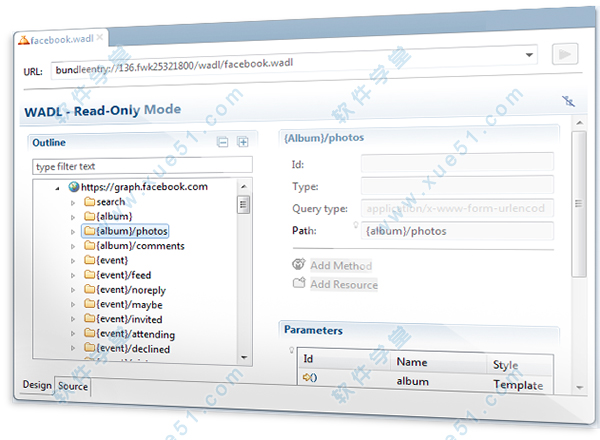Screen dimensions: 600x440
Task: Select the {event}/attending resource in outline
Action: click(x=129, y=334)
